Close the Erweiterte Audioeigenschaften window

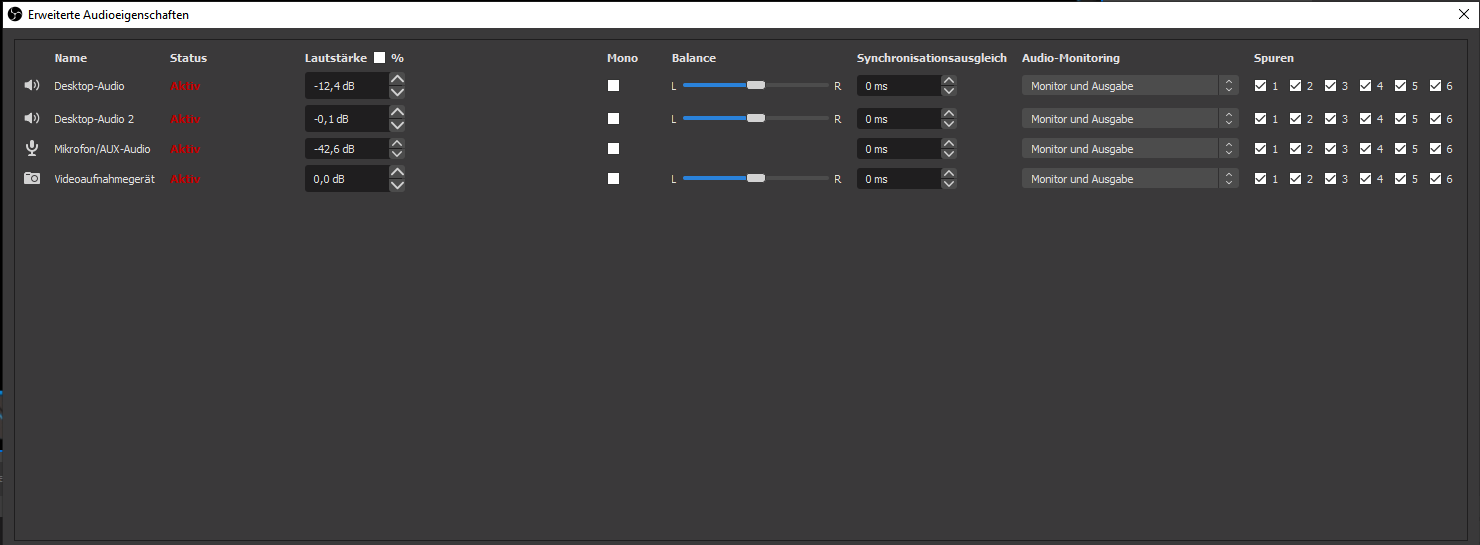(1463, 15)
